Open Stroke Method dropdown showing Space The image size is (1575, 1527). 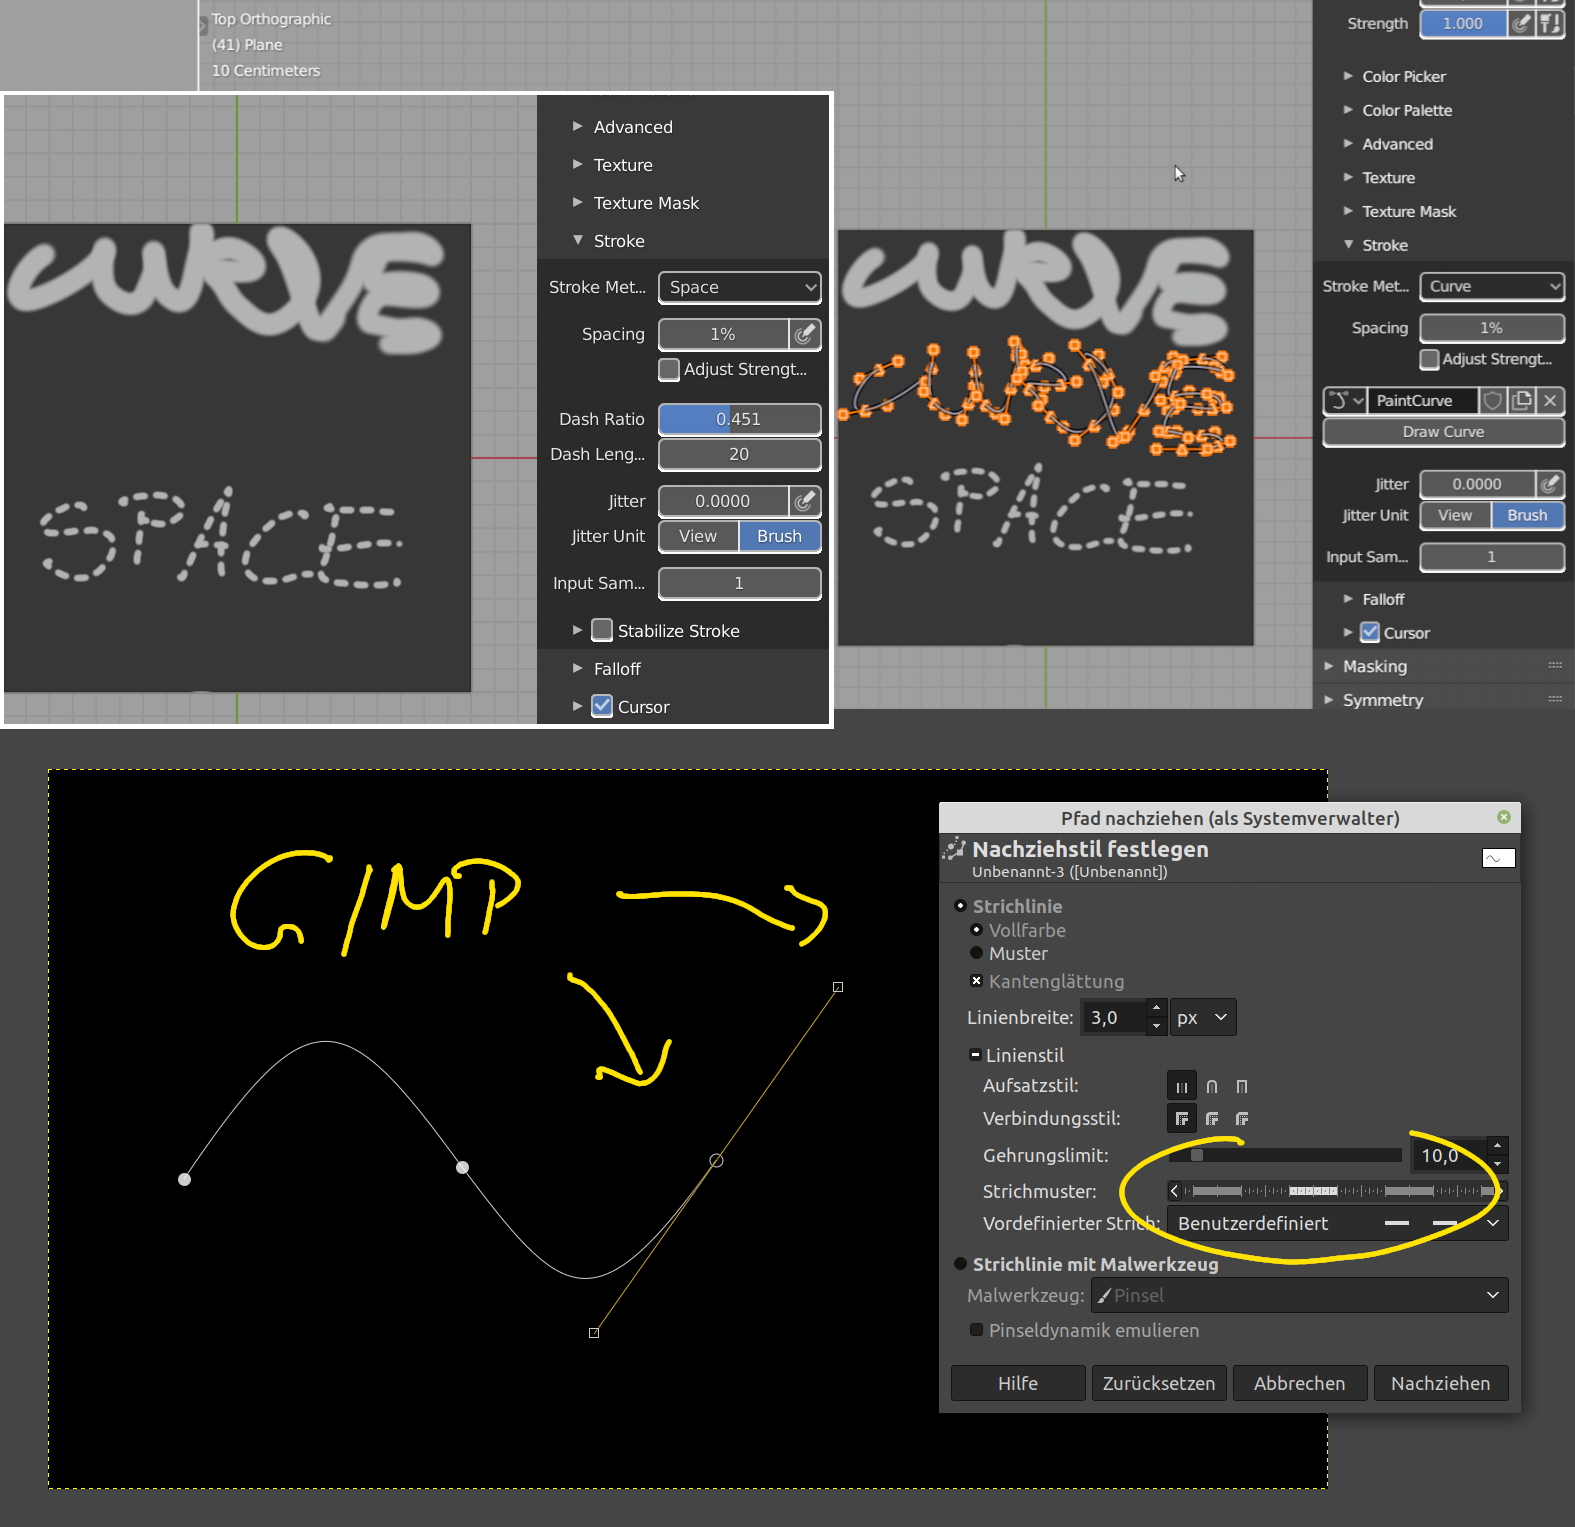740,287
